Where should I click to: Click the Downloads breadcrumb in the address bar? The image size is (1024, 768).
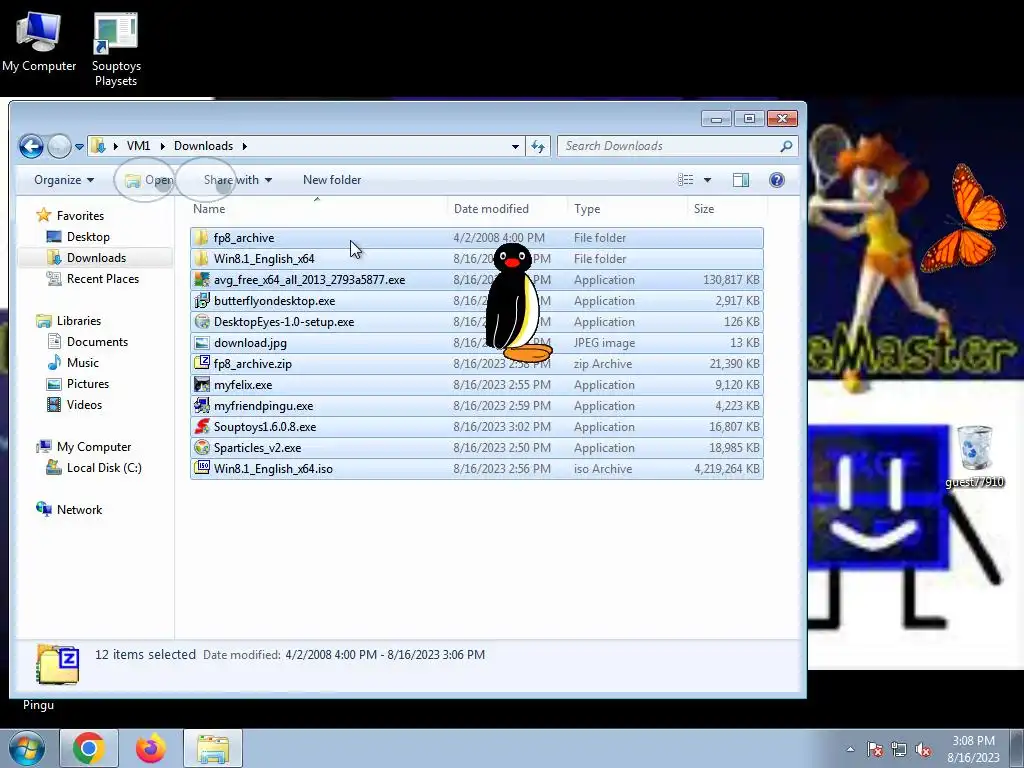(x=203, y=146)
